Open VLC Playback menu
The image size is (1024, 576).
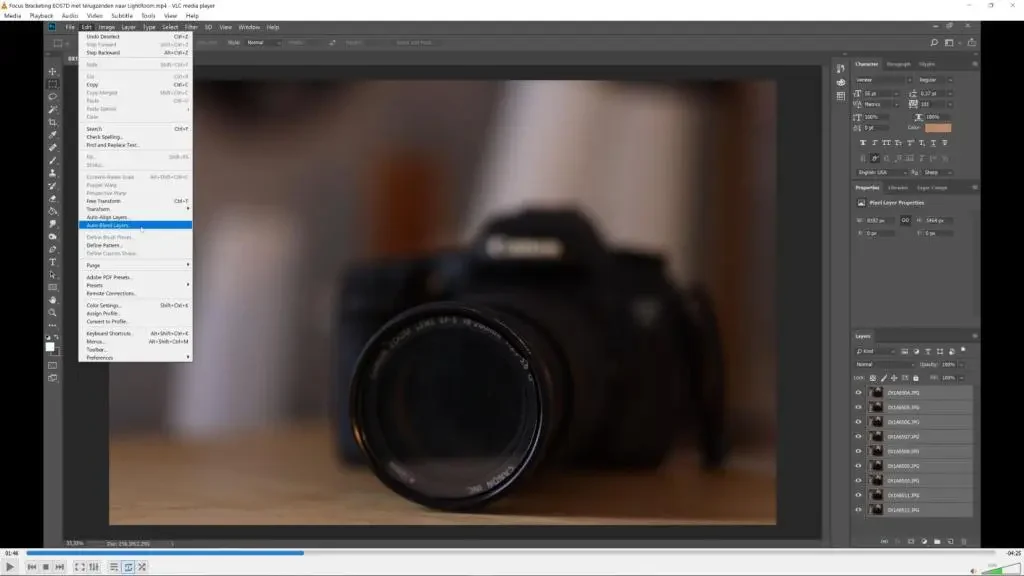[41, 16]
